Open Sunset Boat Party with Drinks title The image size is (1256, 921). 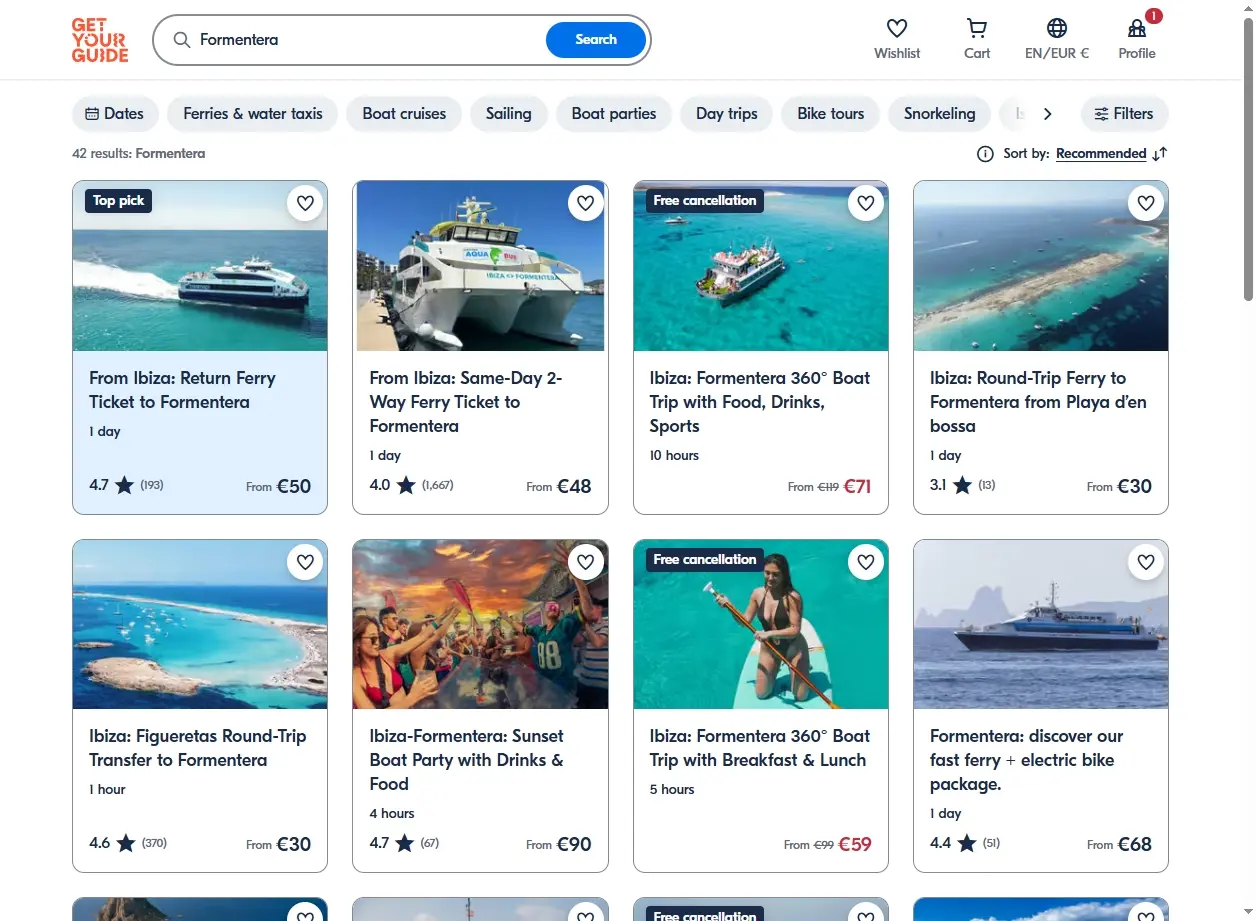point(467,760)
